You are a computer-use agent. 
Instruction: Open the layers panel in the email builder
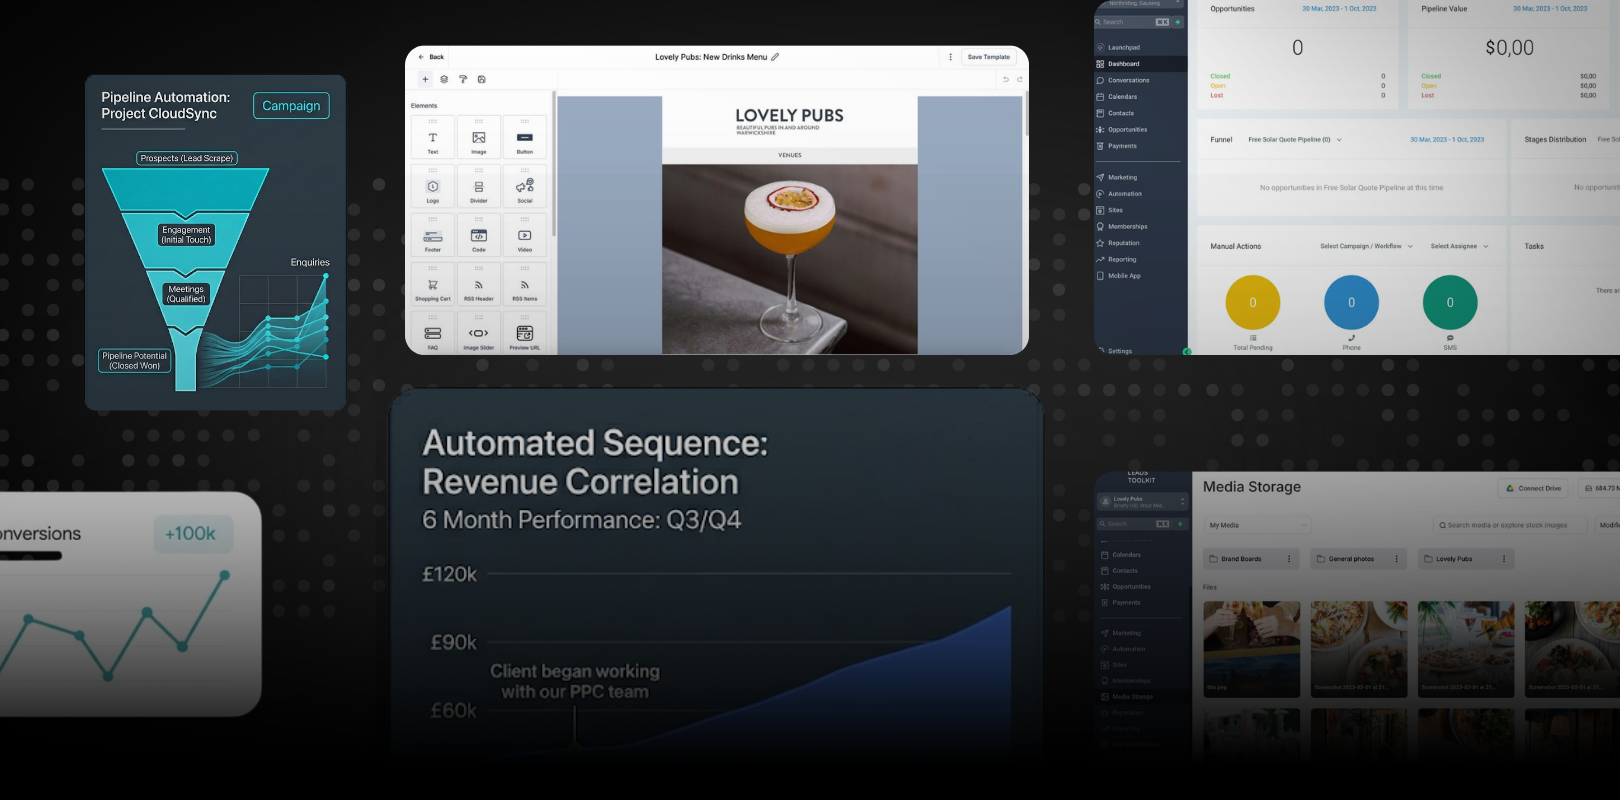point(444,79)
